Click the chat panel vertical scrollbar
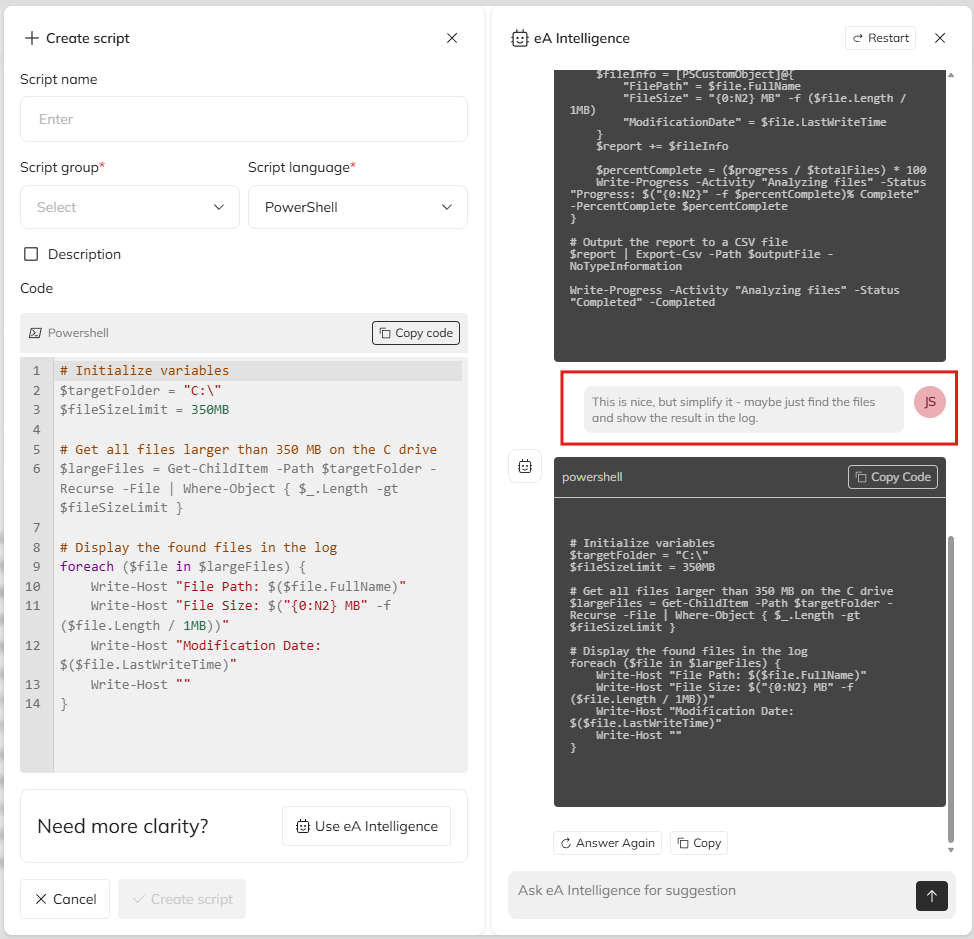The image size is (974, 939). pos(950,690)
